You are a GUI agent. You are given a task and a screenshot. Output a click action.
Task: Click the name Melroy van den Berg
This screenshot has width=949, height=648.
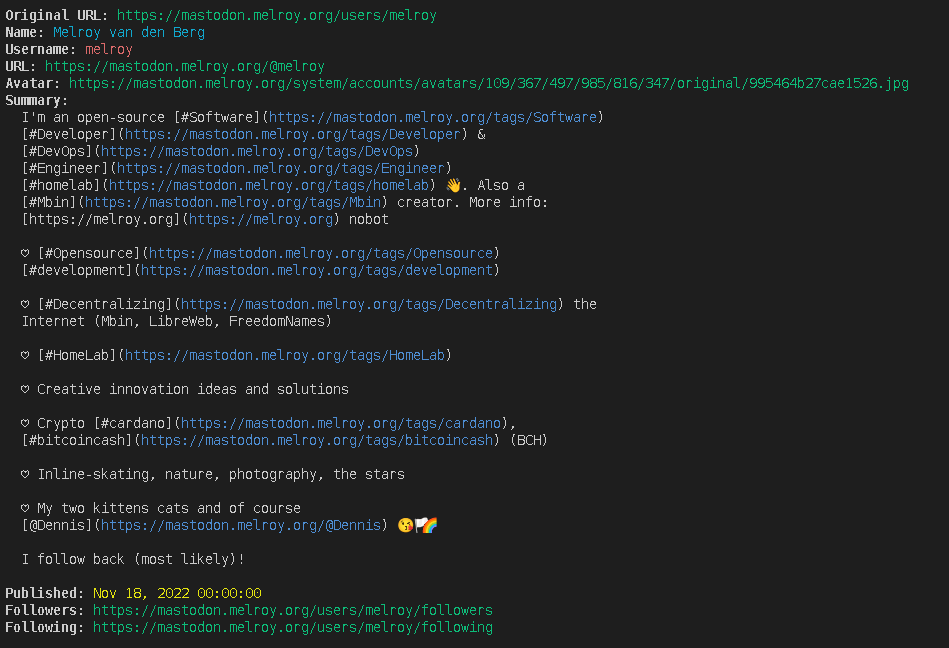tap(129, 32)
